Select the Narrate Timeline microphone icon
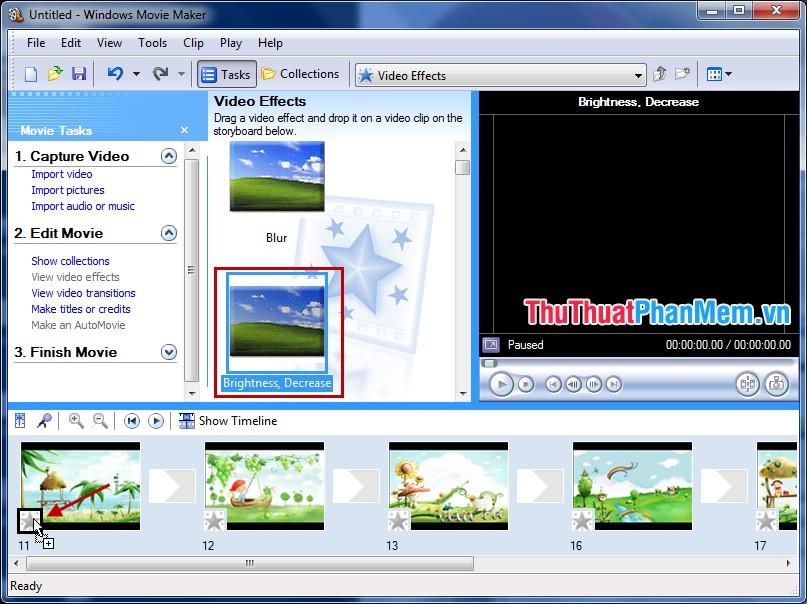The width and height of the screenshot is (807, 604). click(x=45, y=420)
